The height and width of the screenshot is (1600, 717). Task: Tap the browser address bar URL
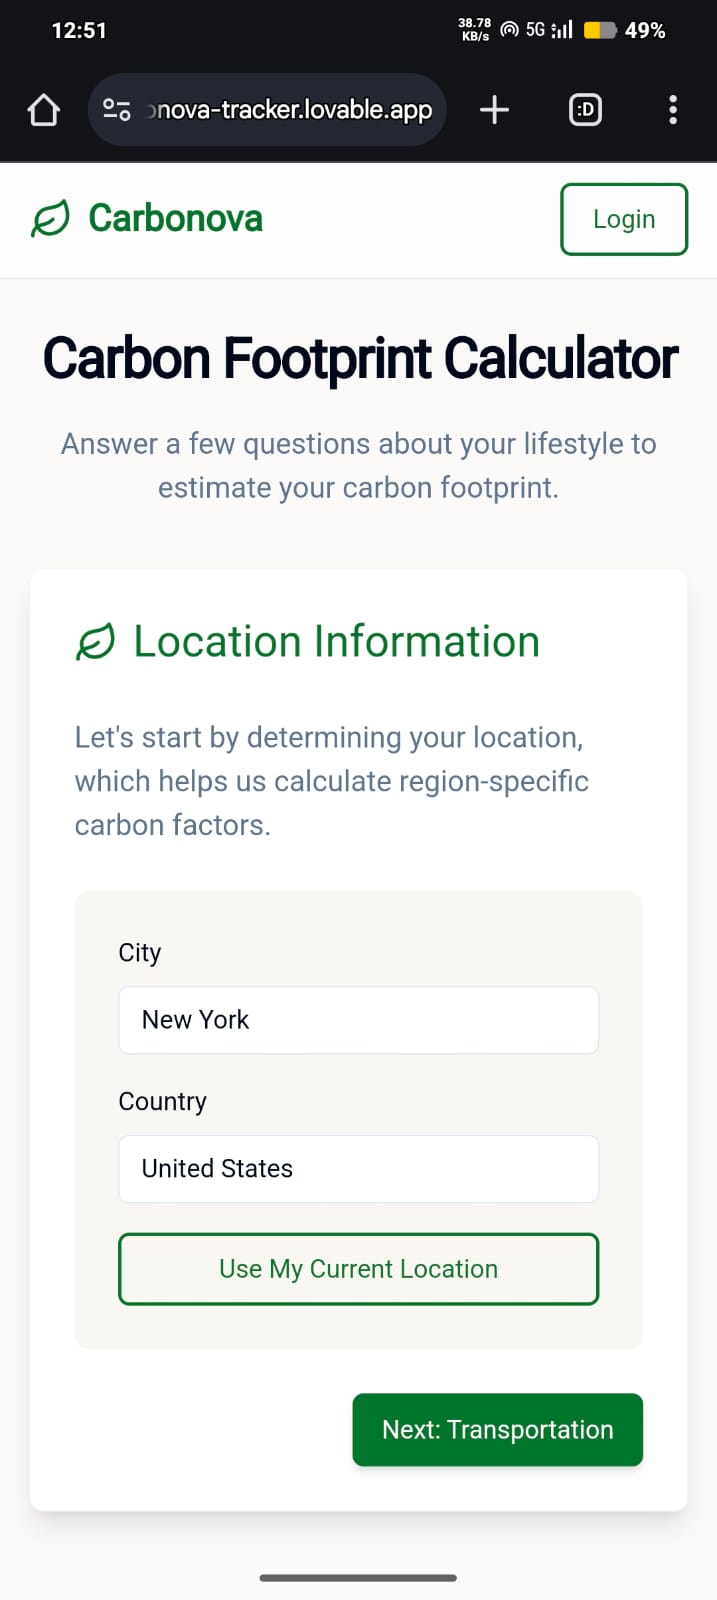pos(290,110)
